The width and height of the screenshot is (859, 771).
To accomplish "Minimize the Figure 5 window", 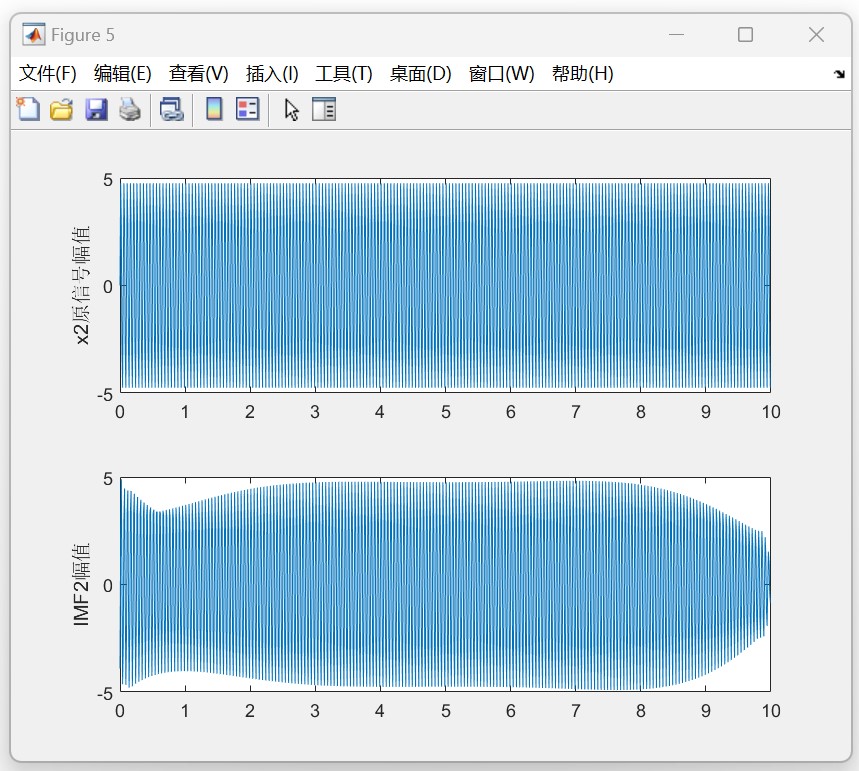I will tap(677, 35).
